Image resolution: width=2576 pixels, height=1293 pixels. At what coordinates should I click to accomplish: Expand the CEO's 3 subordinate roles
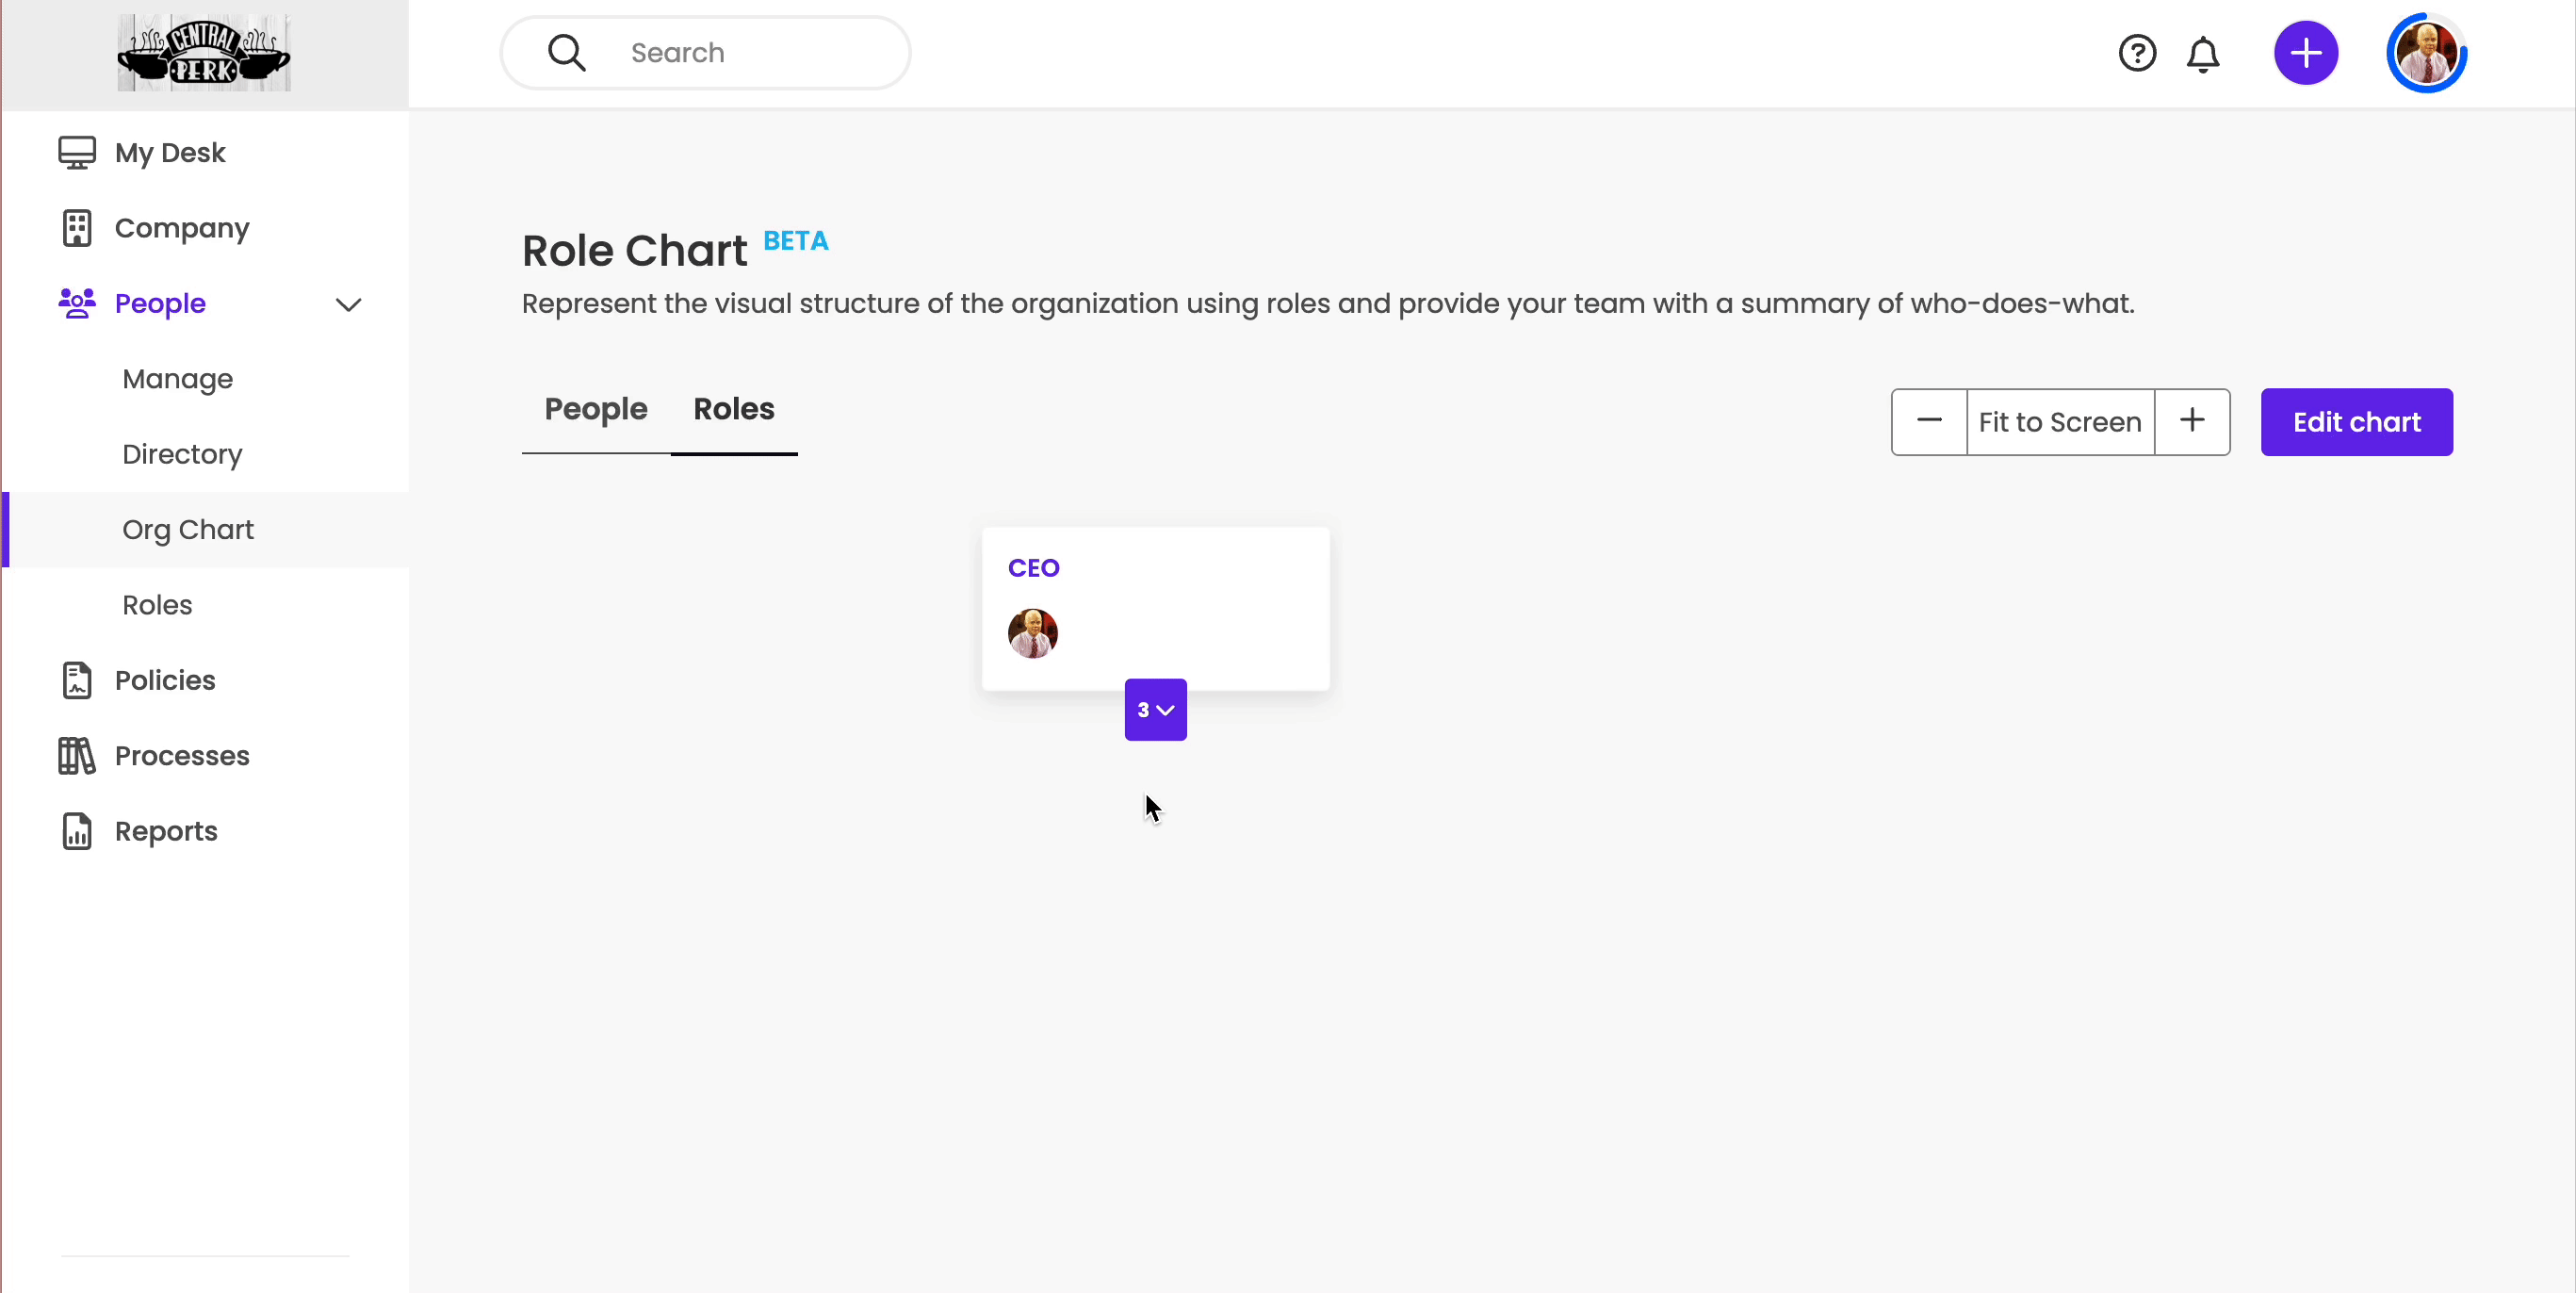pos(1155,710)
